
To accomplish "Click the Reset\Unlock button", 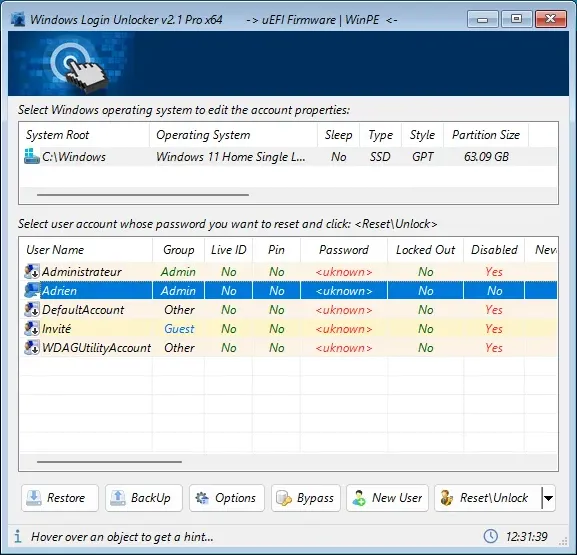I will pyautogui.click(x=488, y=498).
